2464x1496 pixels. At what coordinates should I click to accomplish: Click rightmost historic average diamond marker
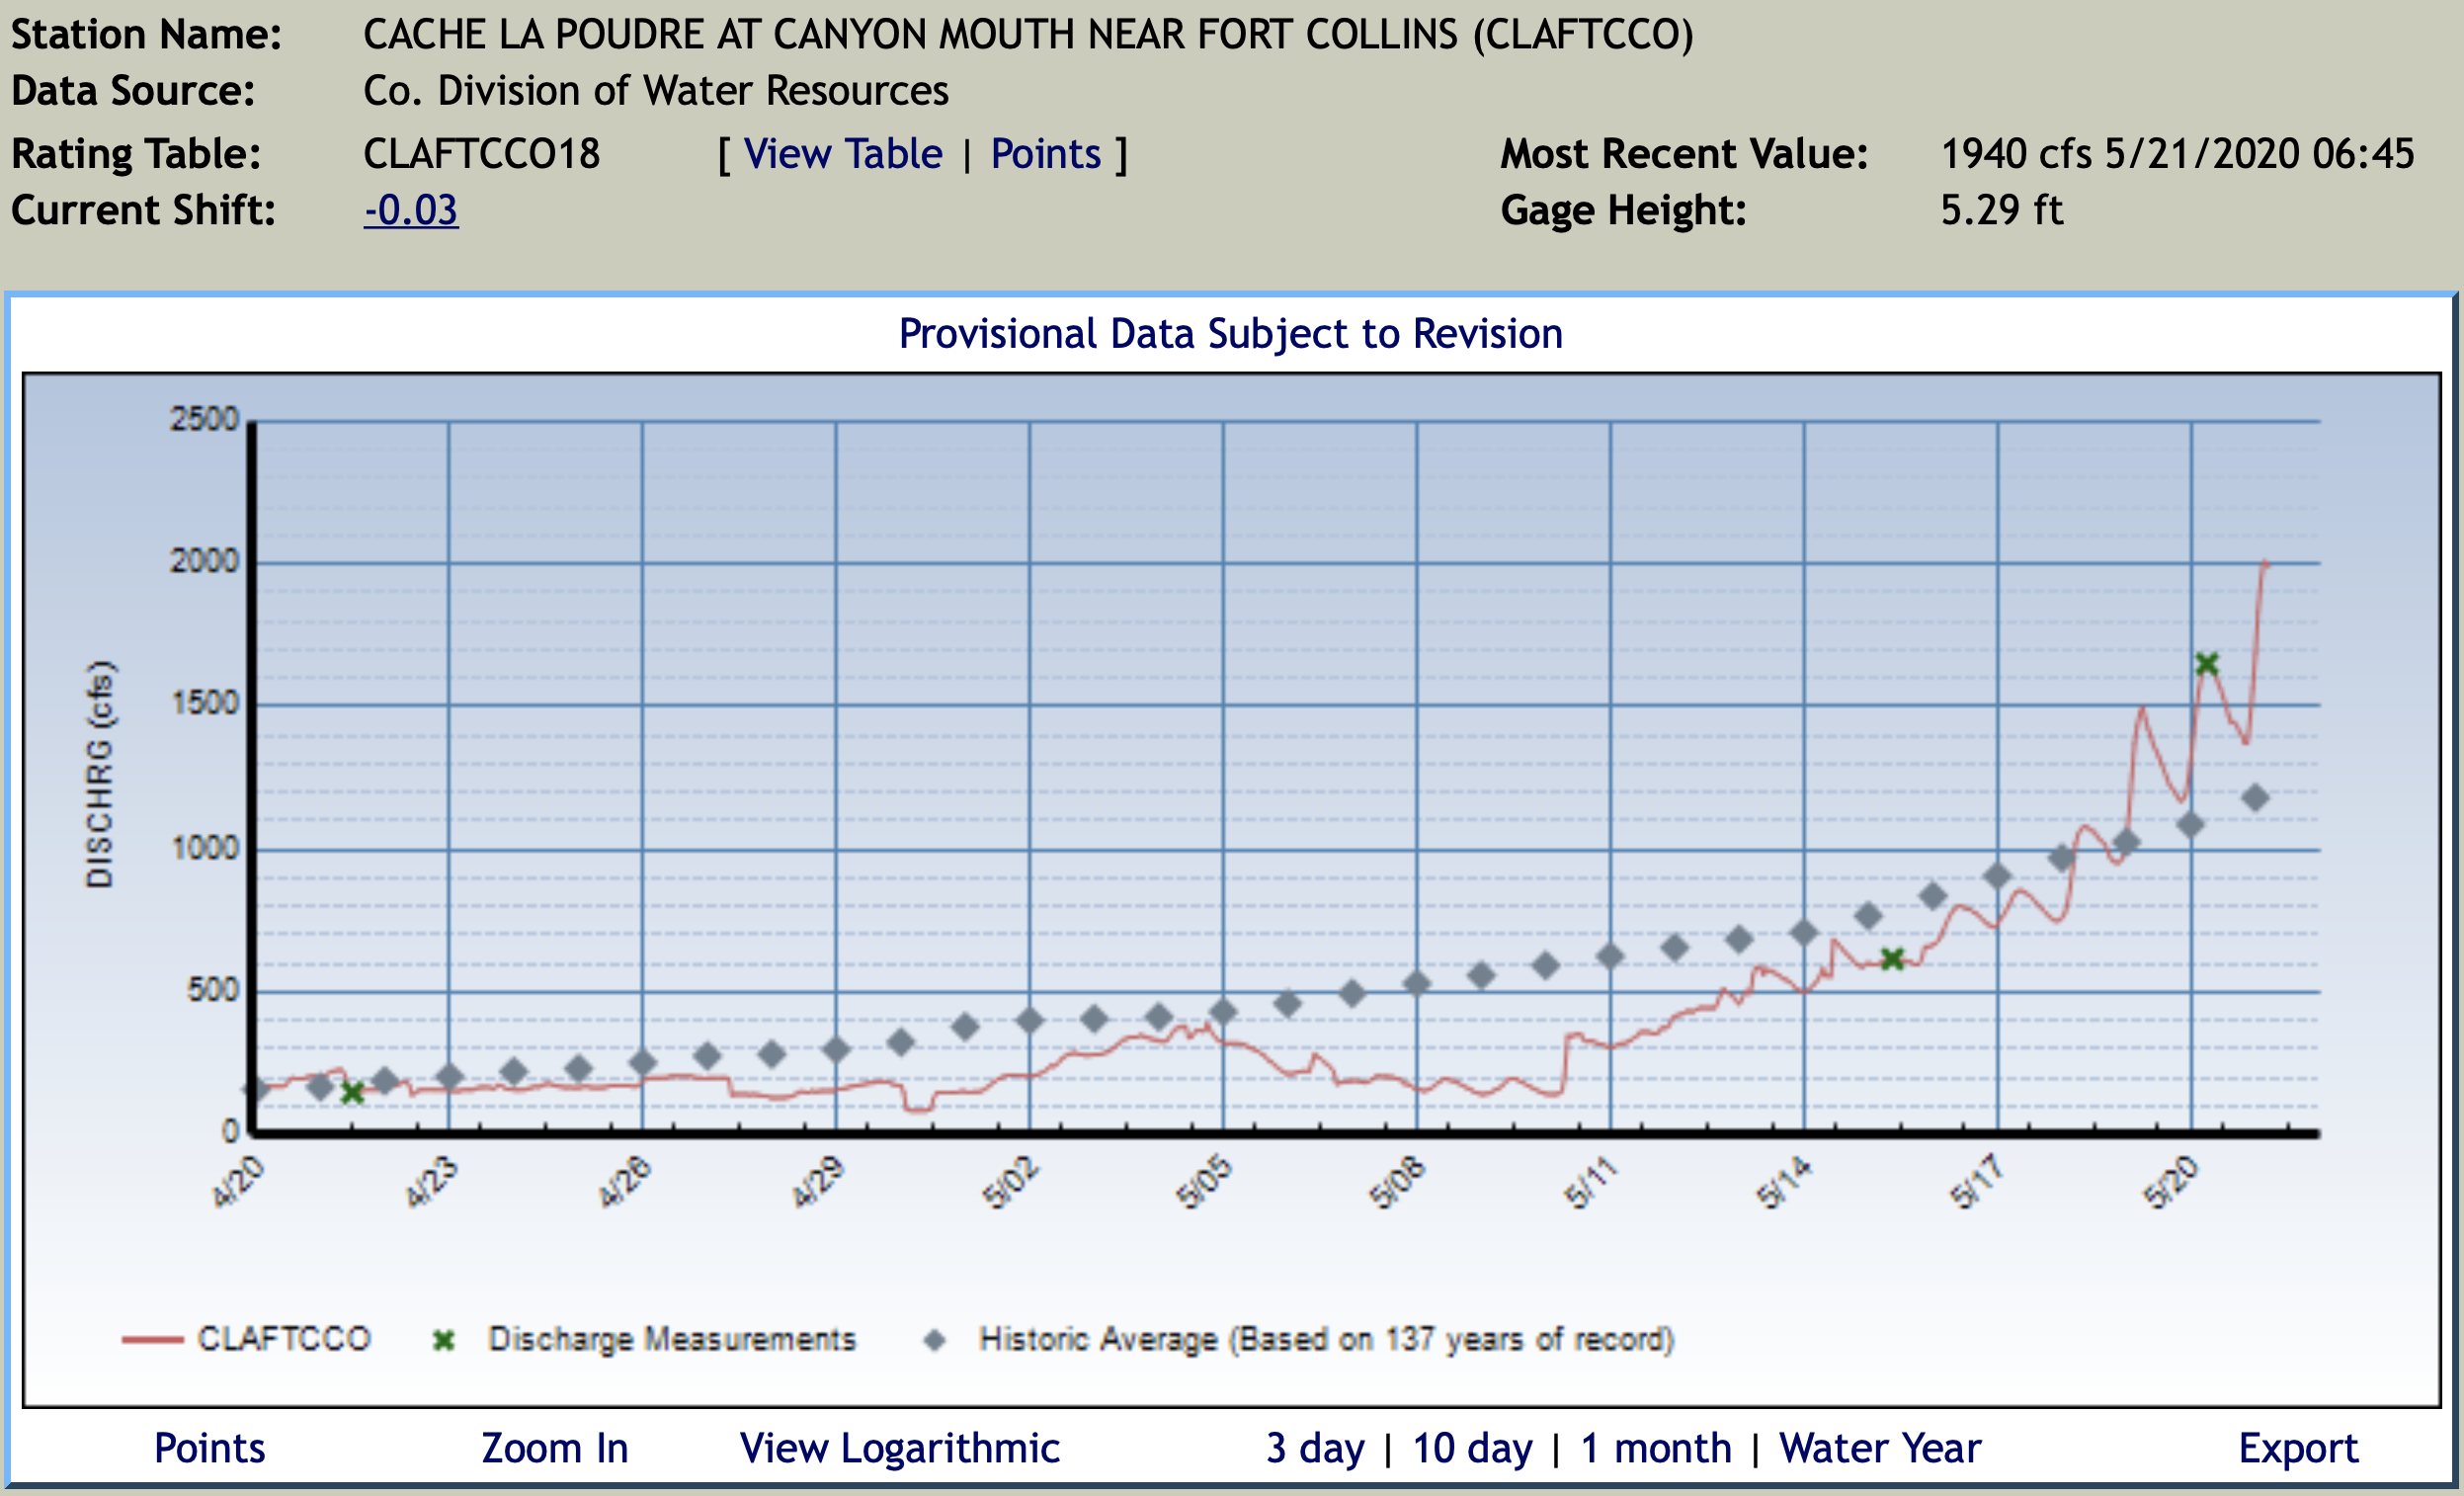point(2255,798)
